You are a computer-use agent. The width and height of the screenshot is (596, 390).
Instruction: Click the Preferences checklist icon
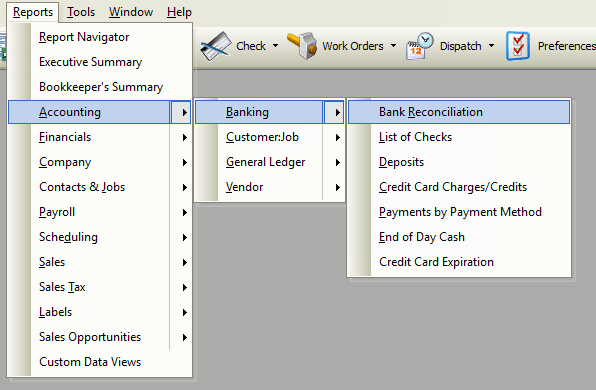pos(518,46)
